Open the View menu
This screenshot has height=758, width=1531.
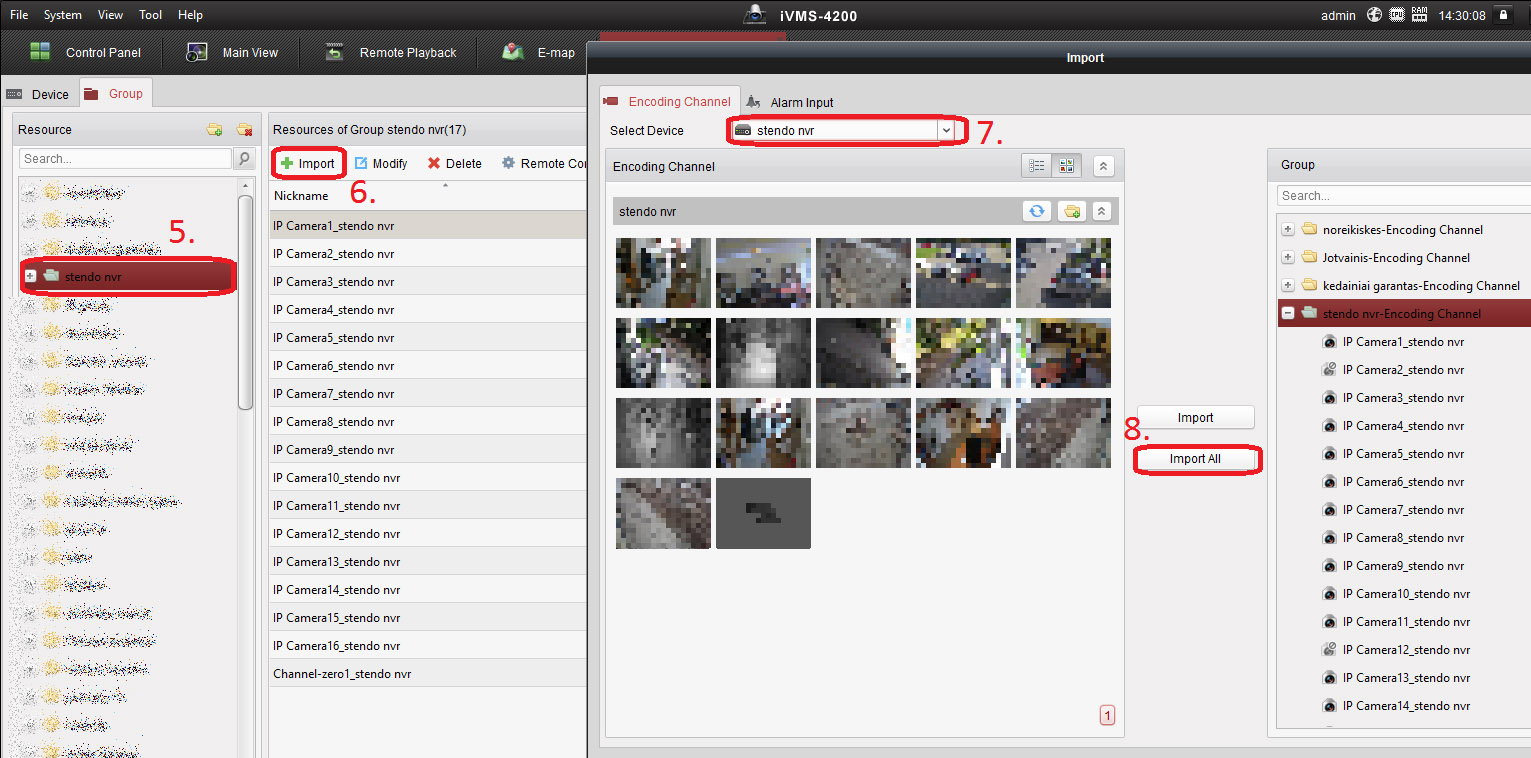click(111, 15)
